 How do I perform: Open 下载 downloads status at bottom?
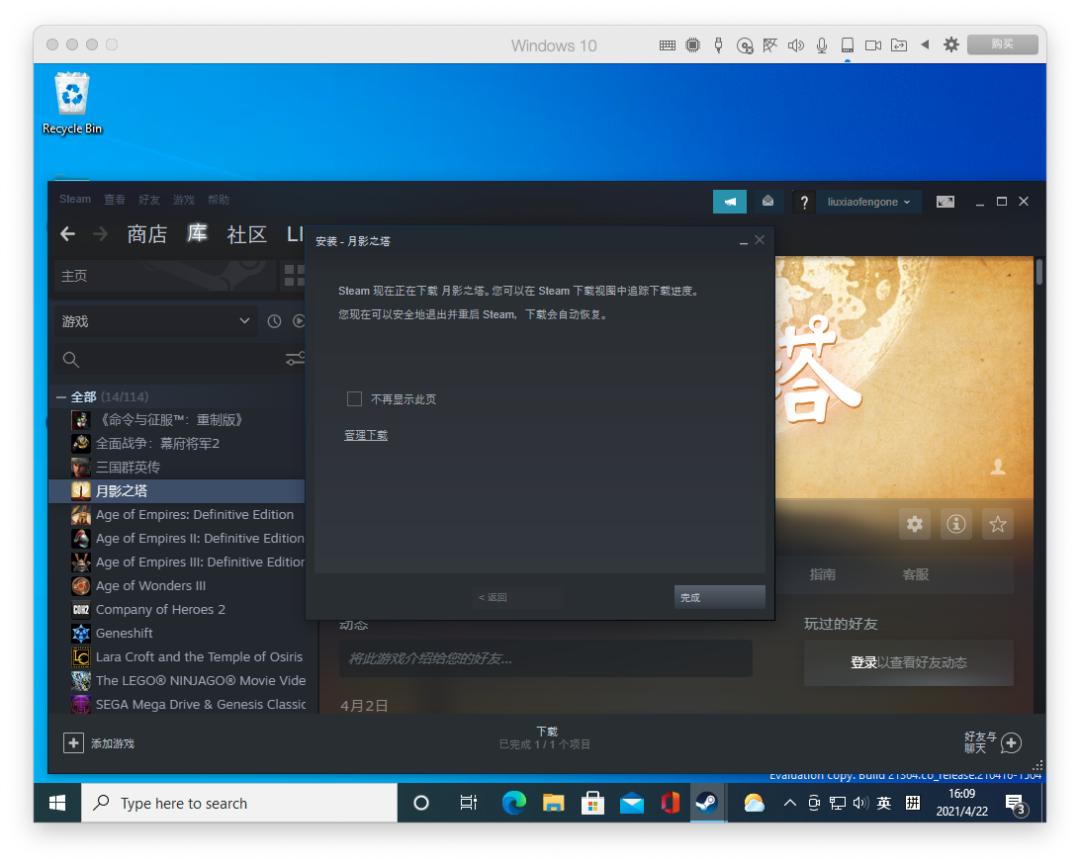click(x=545, y=737)
